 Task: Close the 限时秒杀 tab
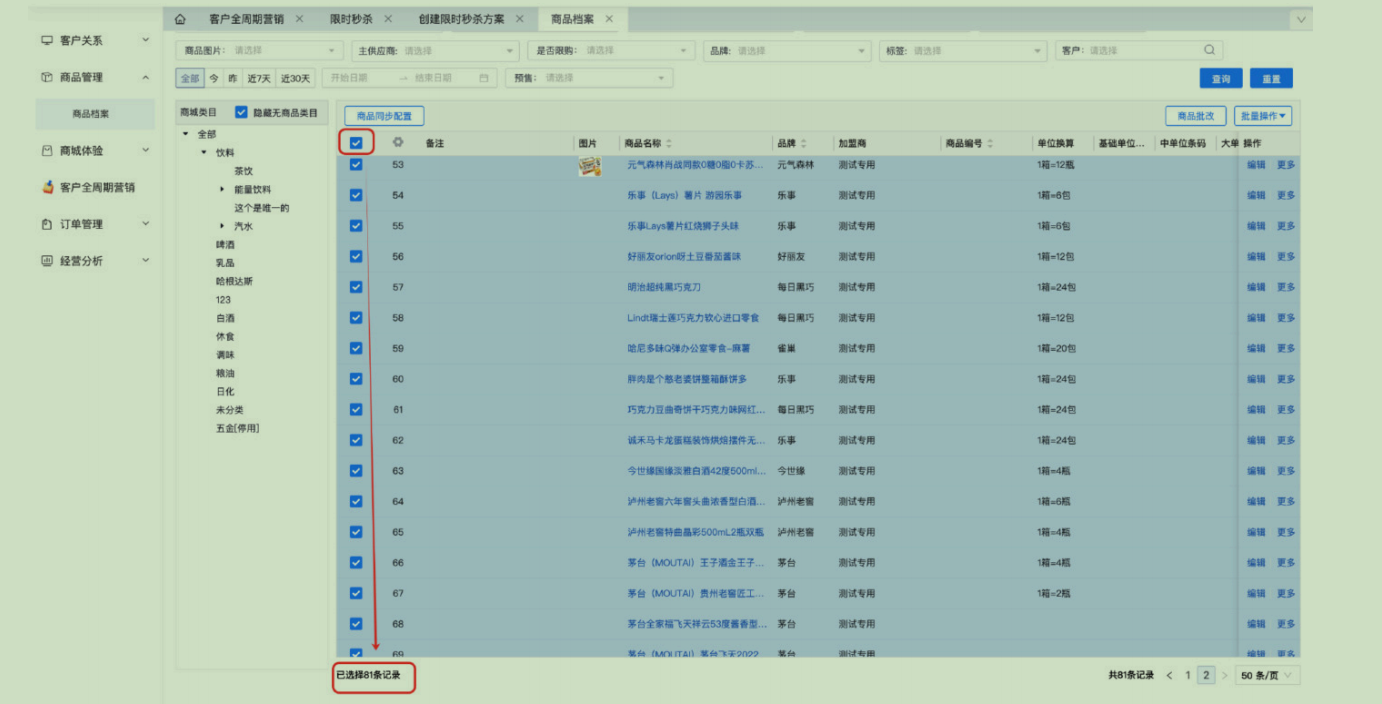coord(388,19)
